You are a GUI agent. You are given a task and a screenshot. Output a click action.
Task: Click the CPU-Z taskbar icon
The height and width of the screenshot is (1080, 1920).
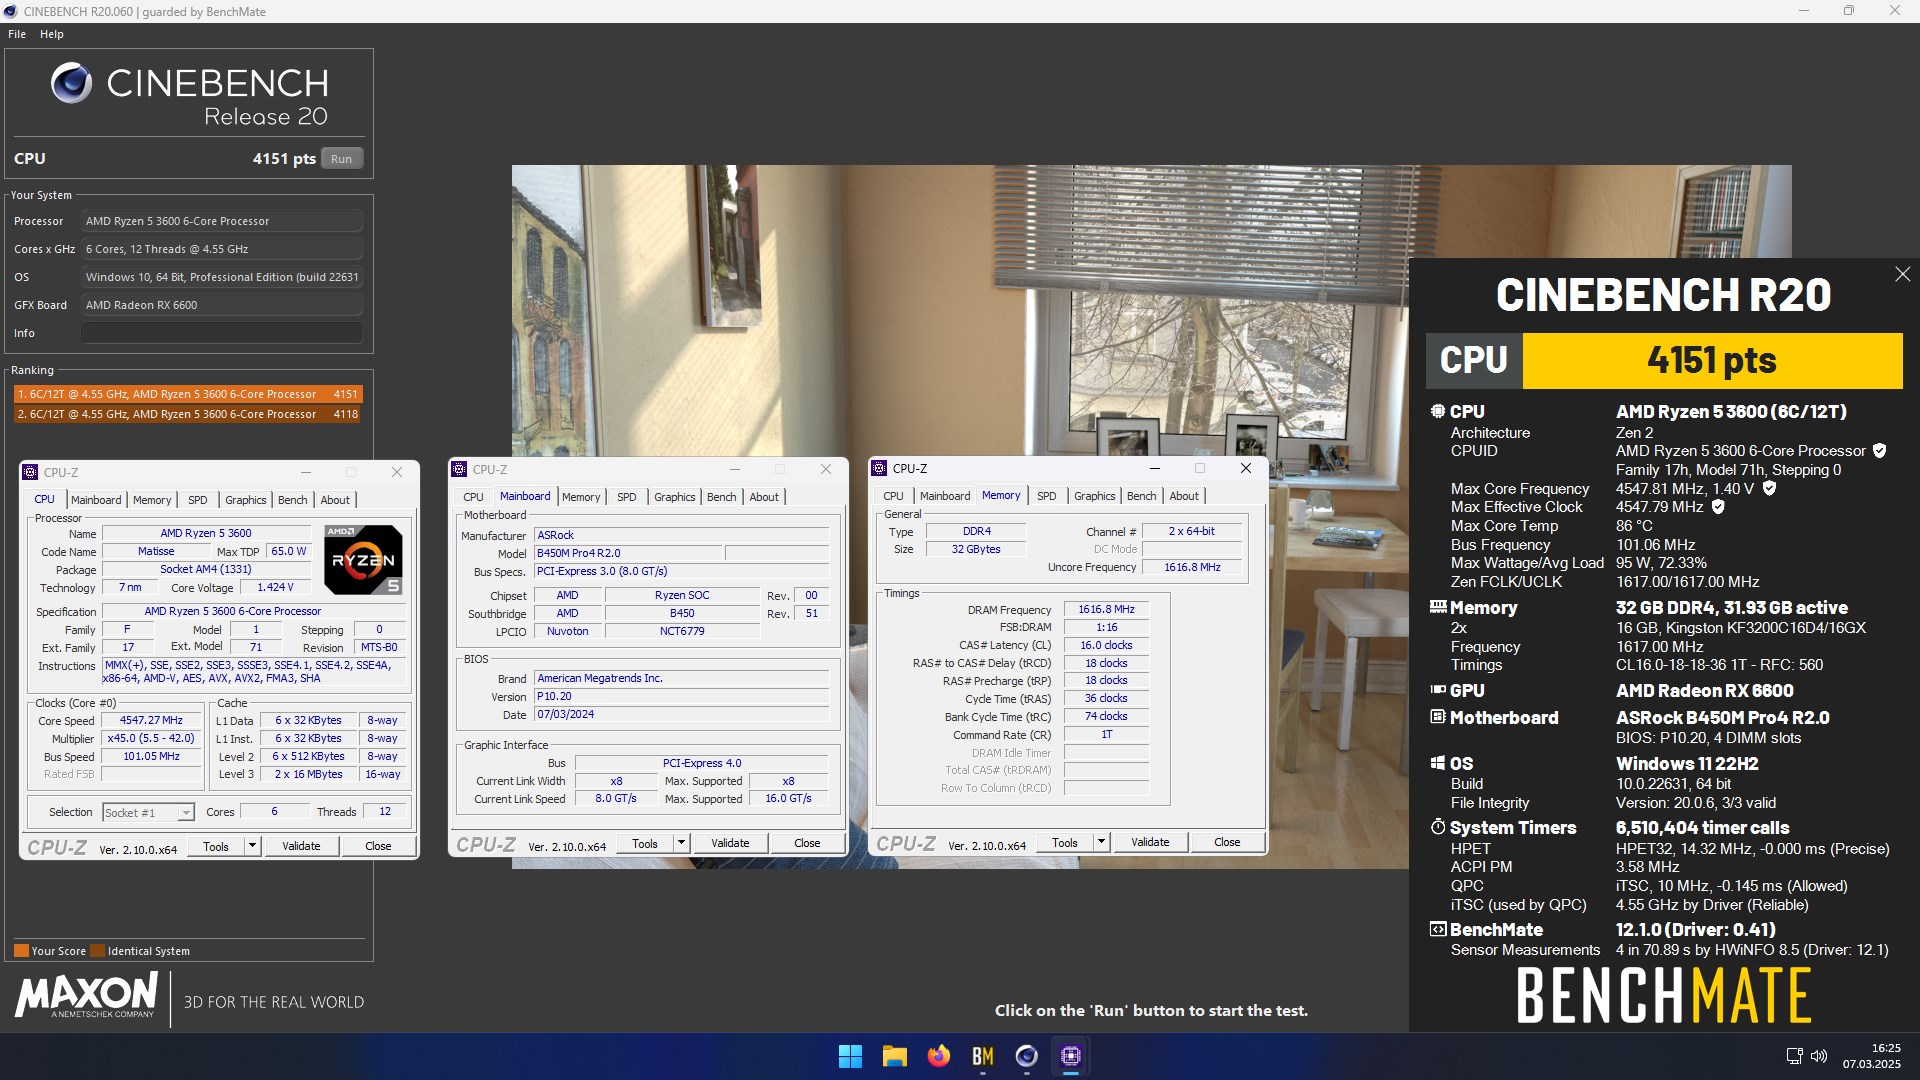coord(1070,1056)
